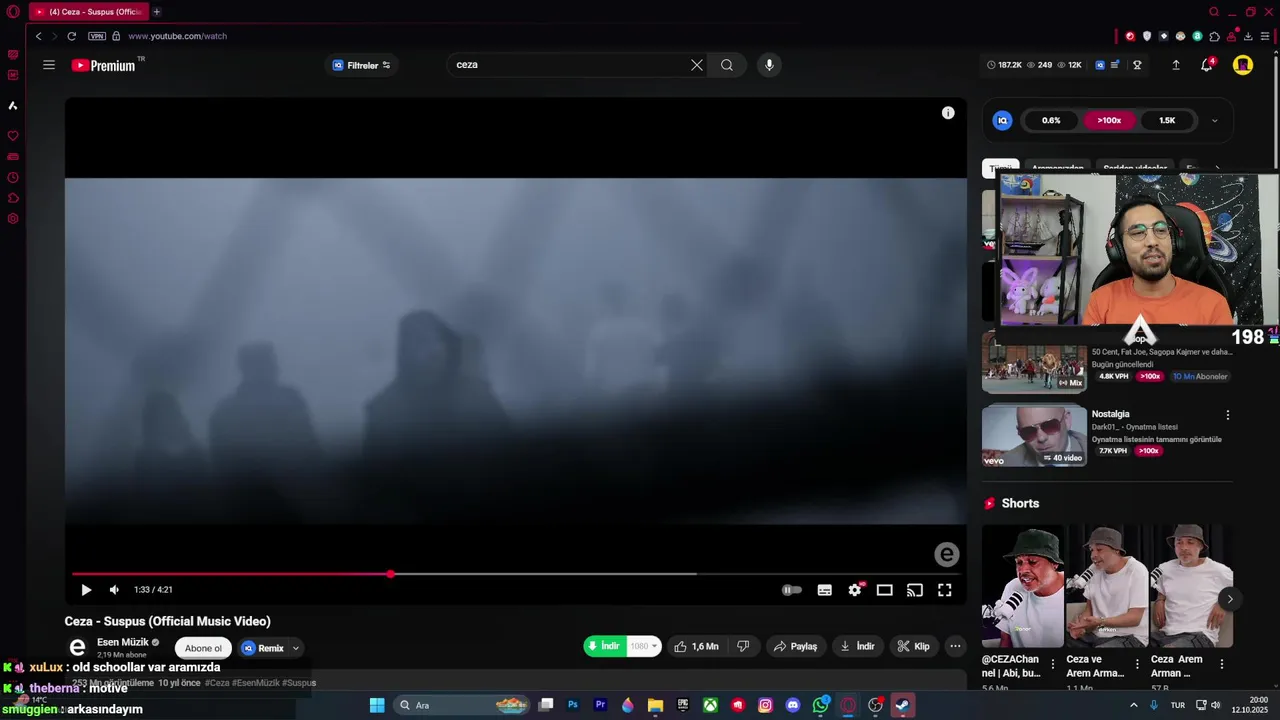Click the #Suspus hashtag link
The height and width of the screenshot is (720, 1280).
299,683
